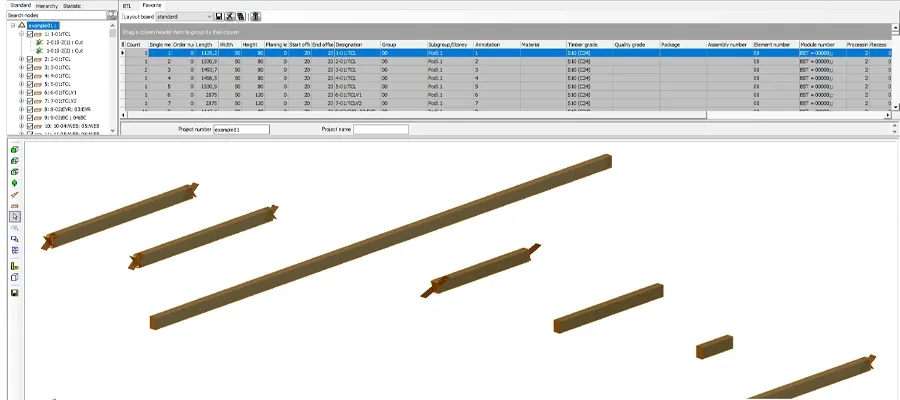Screen dimensions: 900x400
Task: Toggle checkbox for node 9: 9-03:BC
Action: pyautogui.click(x=30, y=117)
